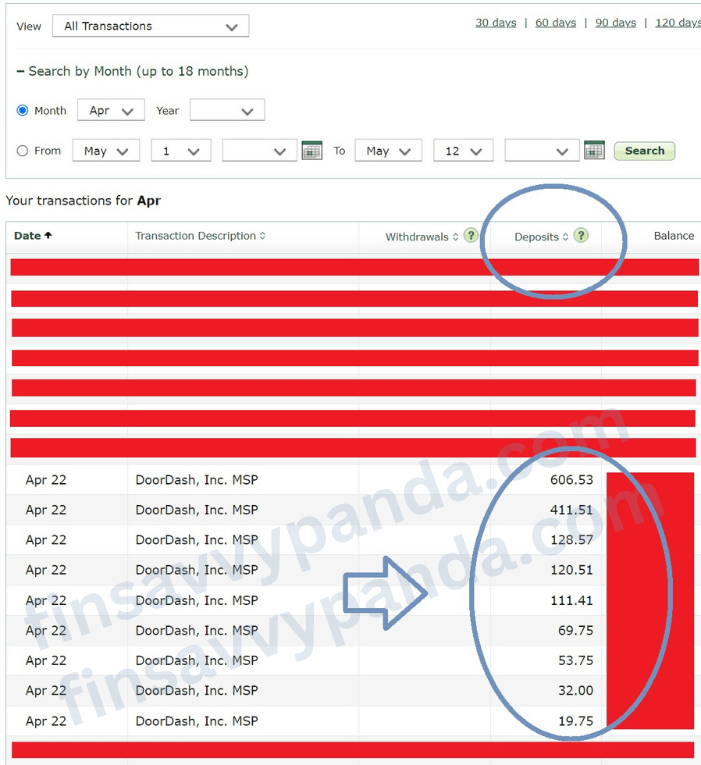The image size is (701, 765).
Task: Click the 111.41 deposit amount
Action: point(571,600)
